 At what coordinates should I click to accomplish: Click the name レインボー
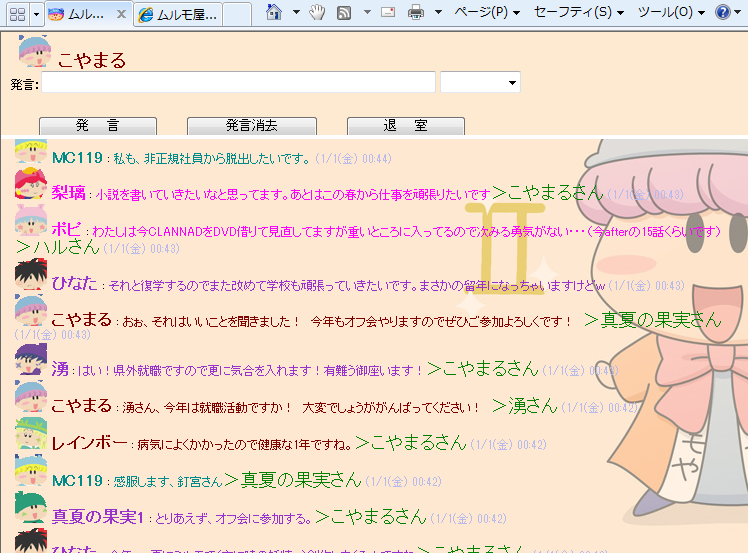(90, 443)
